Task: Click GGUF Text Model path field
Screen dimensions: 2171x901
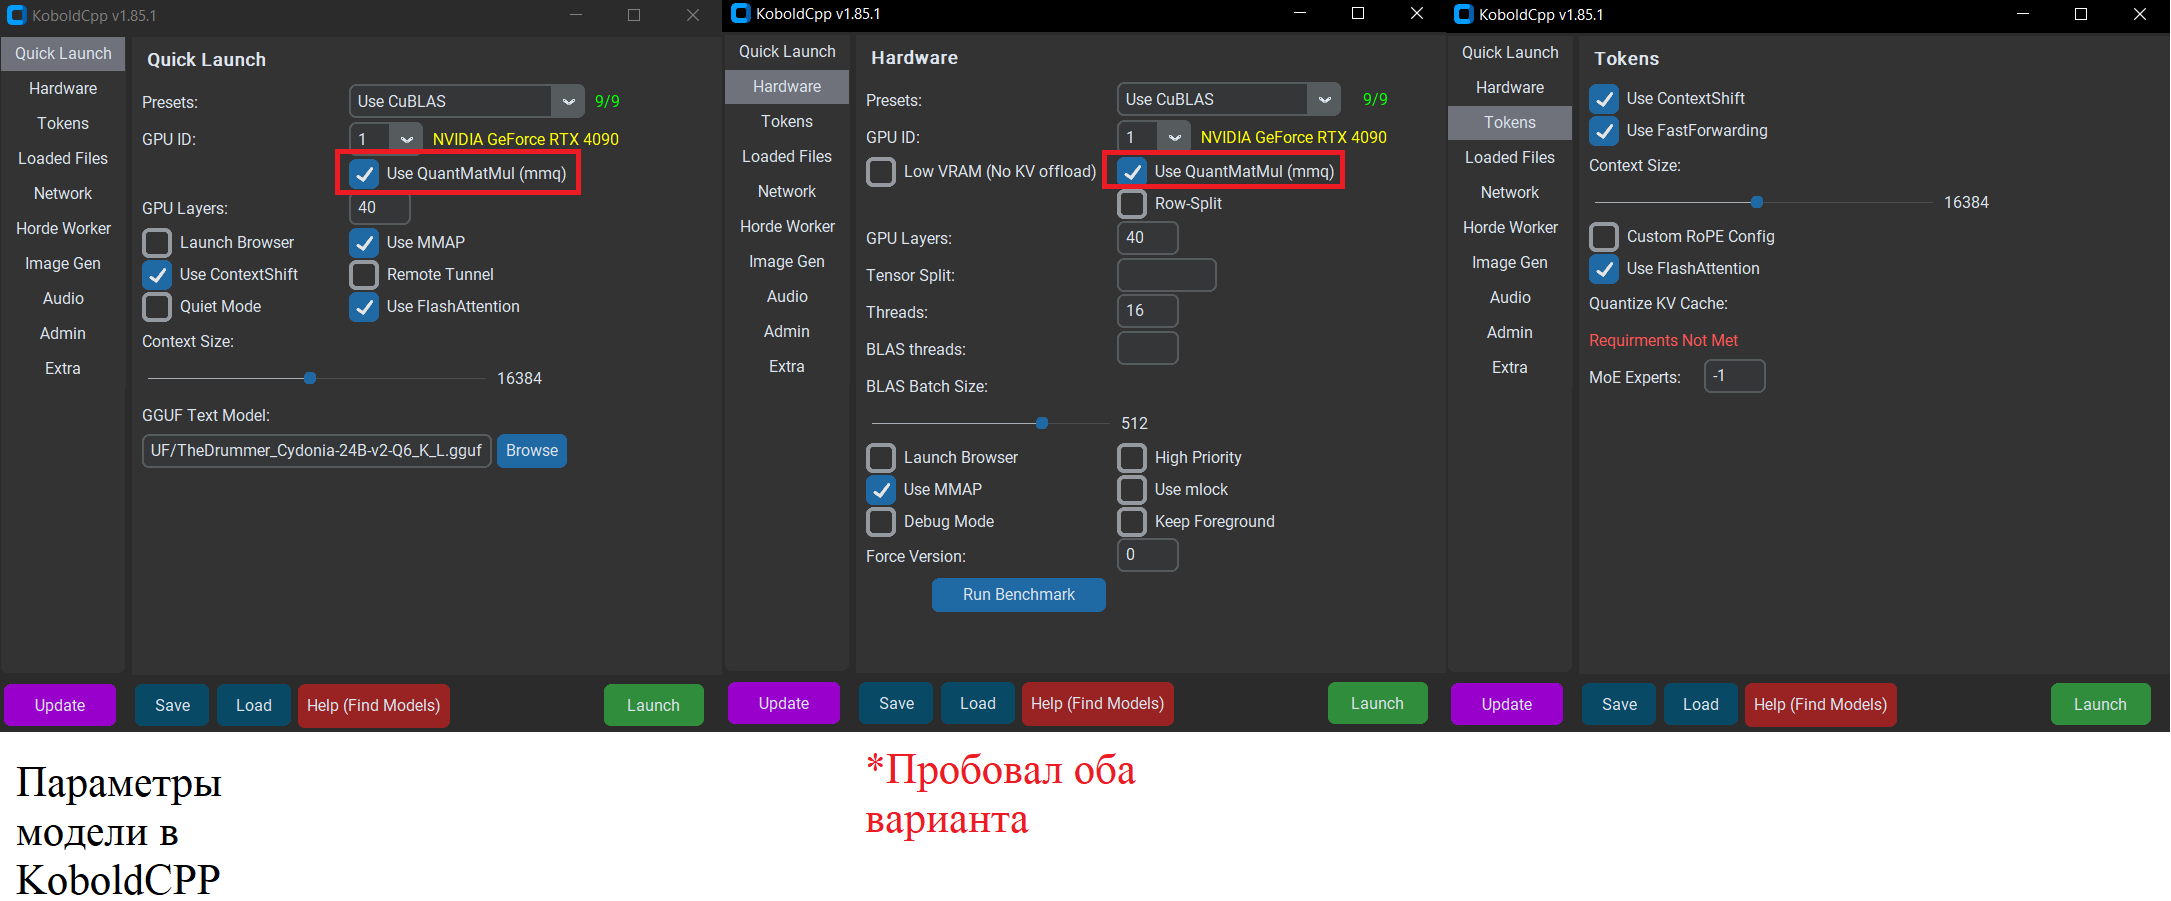Action: click(316, 451)
